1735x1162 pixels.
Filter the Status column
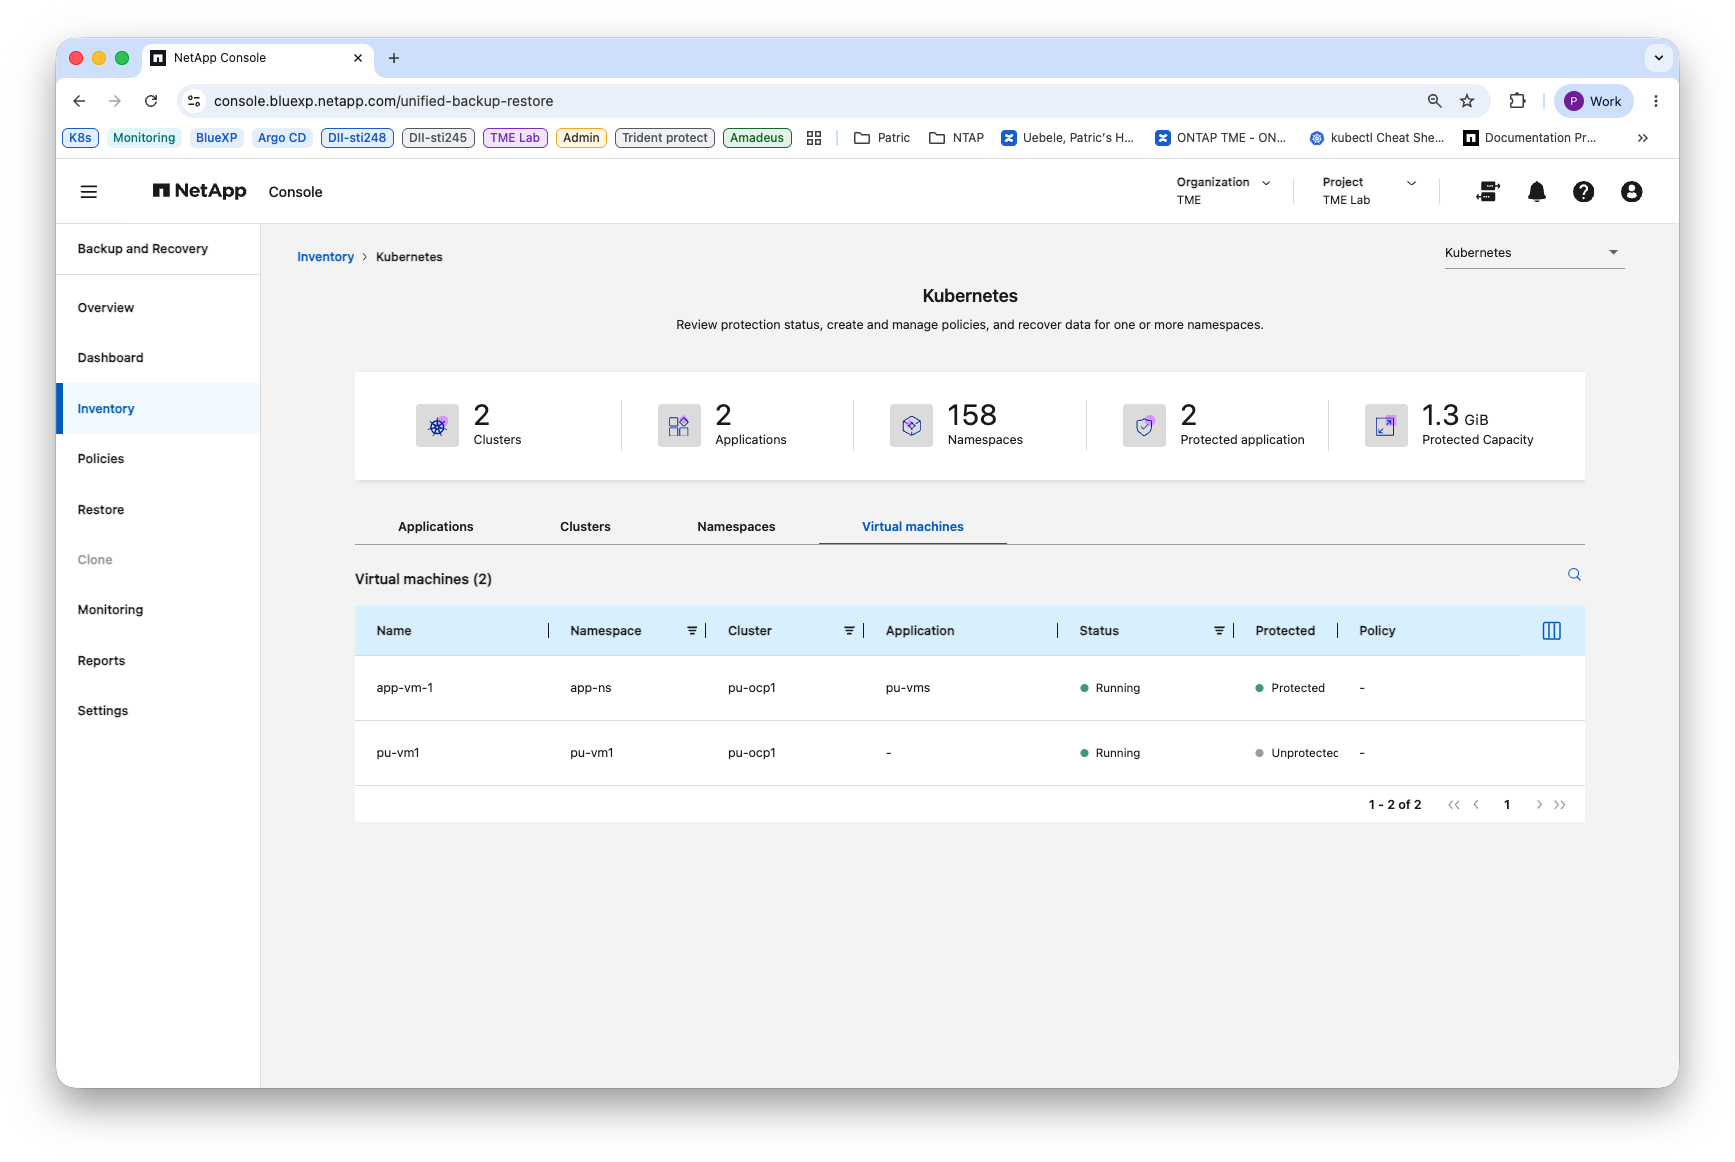click(1219, 631)
